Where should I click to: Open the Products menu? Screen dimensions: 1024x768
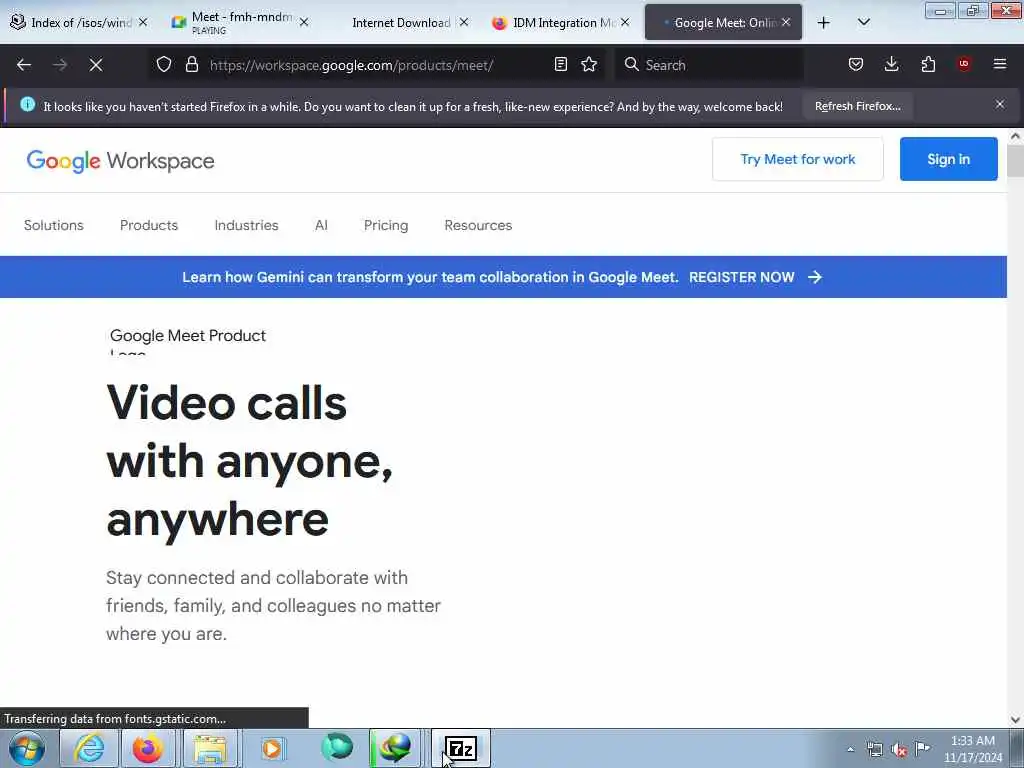[x=149, y=225]
